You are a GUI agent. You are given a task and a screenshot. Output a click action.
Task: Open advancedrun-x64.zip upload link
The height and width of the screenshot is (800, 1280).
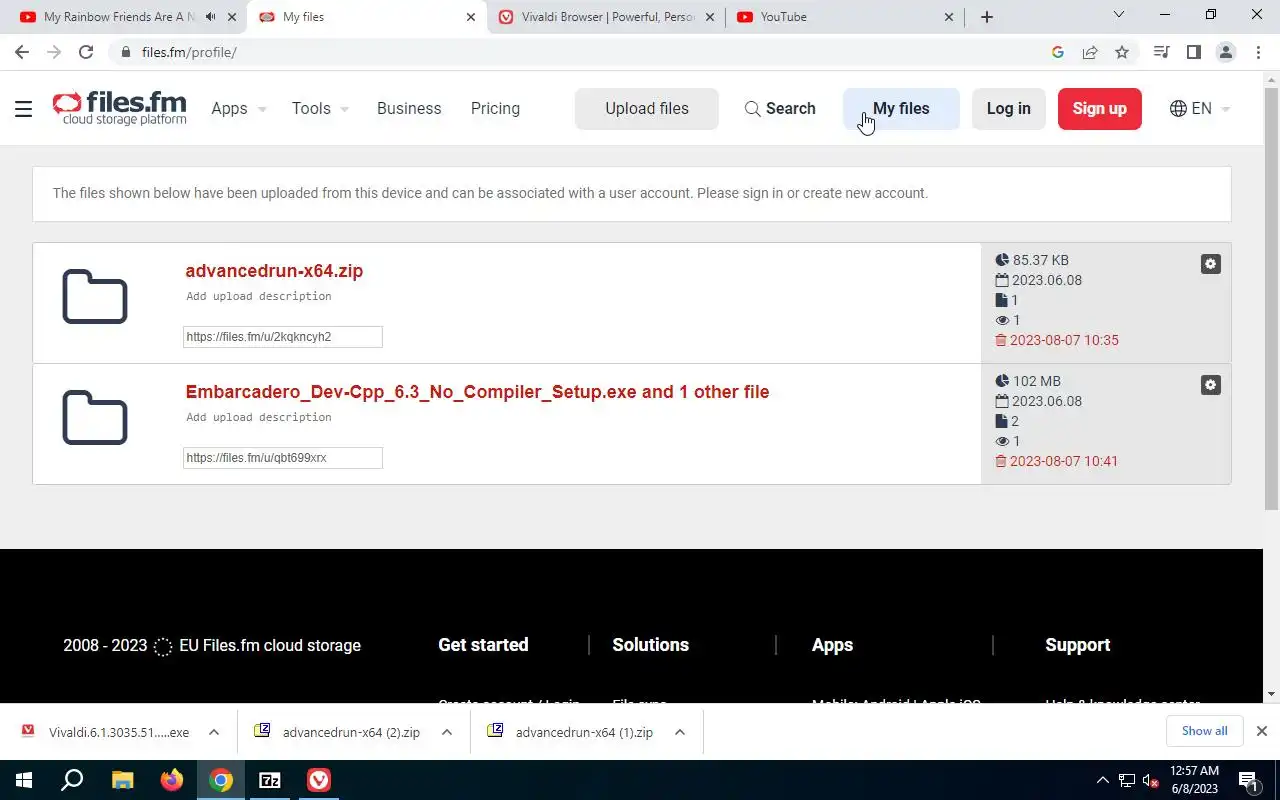[x=274, y=271]
